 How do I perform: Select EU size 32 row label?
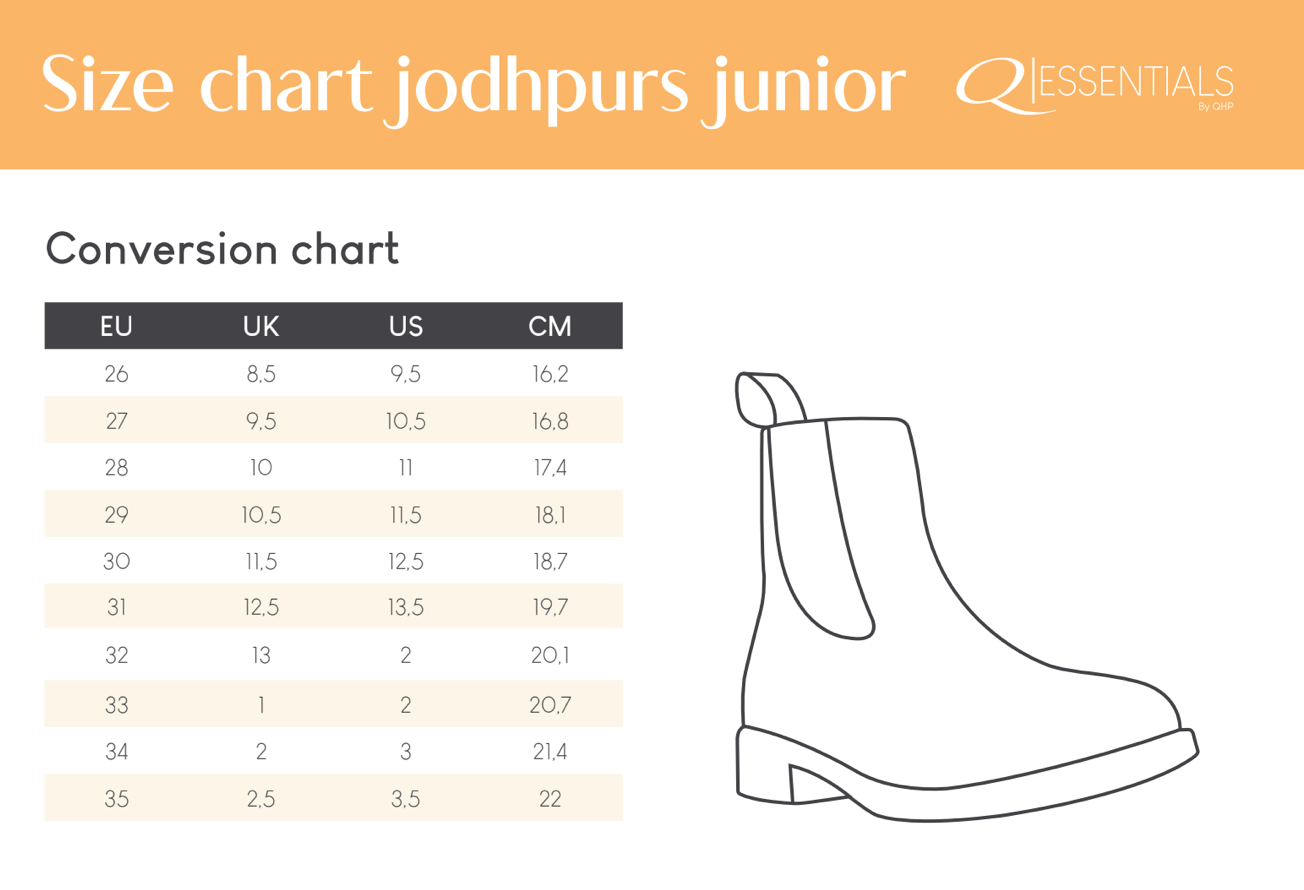coord(117,656)
